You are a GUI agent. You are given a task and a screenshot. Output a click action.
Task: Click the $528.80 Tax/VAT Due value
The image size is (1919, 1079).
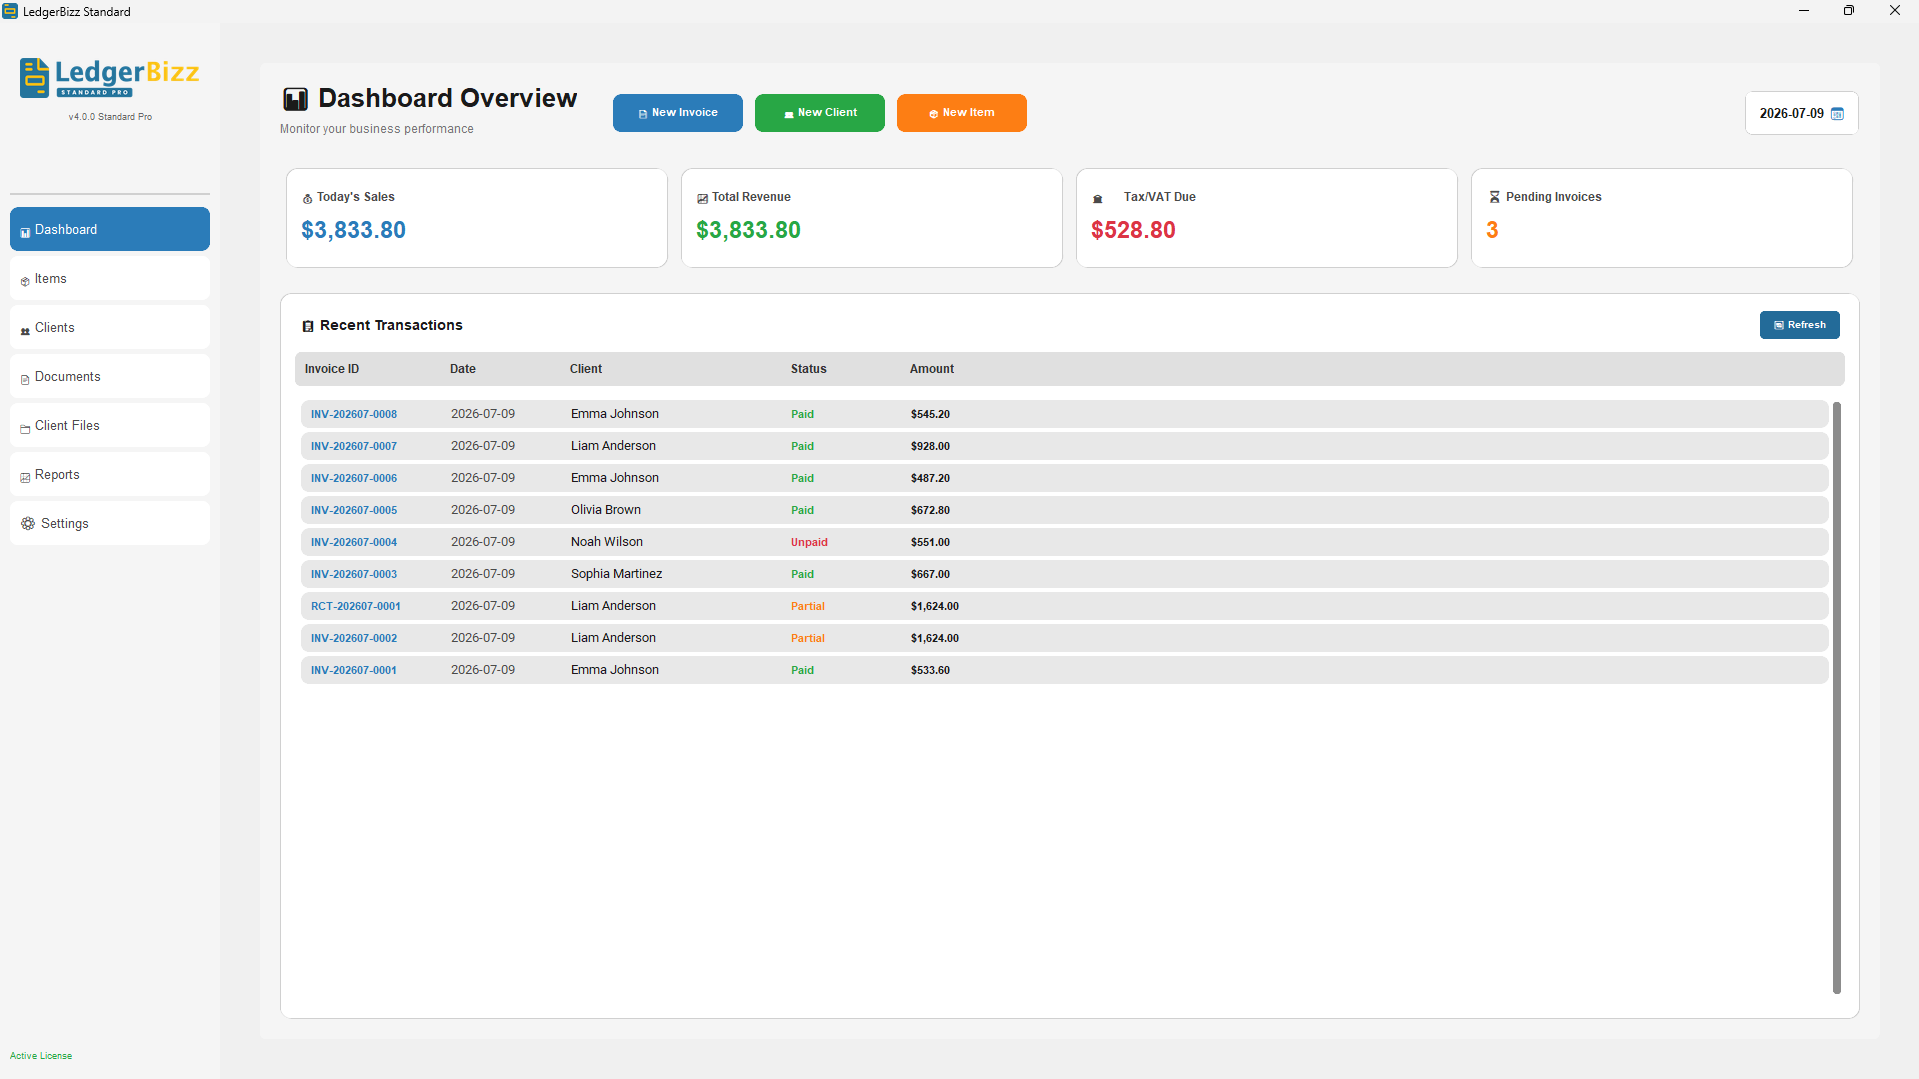pos(1133,230)
